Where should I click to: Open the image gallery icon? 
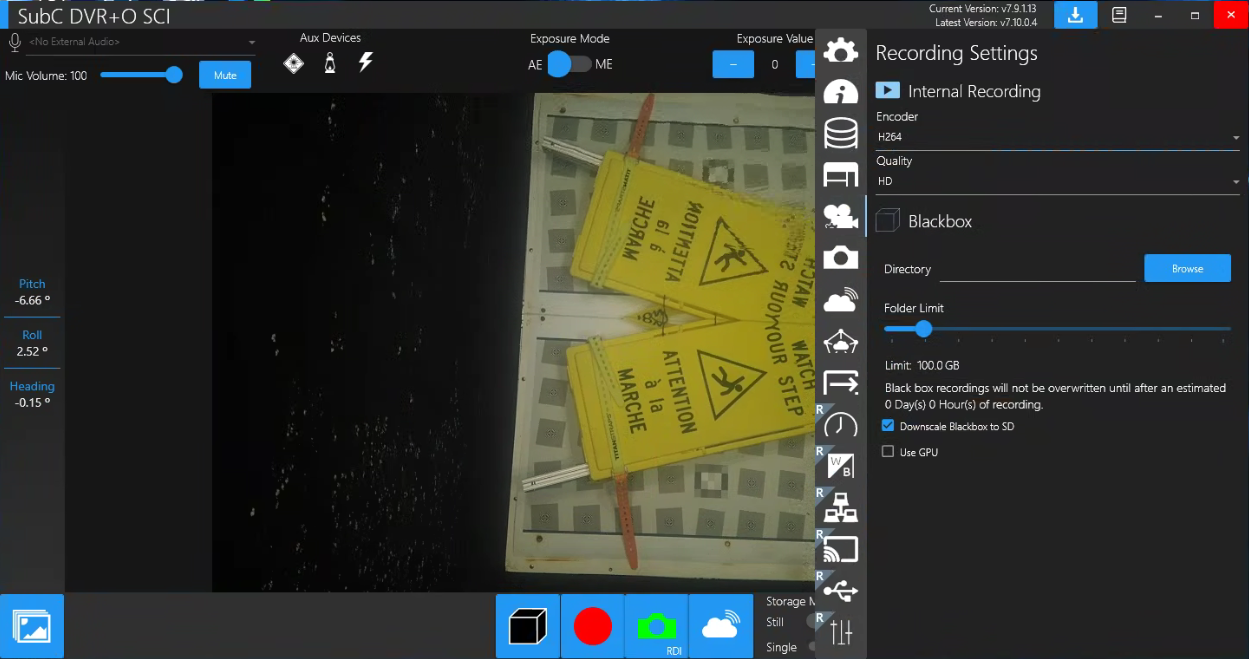point(32,626)
